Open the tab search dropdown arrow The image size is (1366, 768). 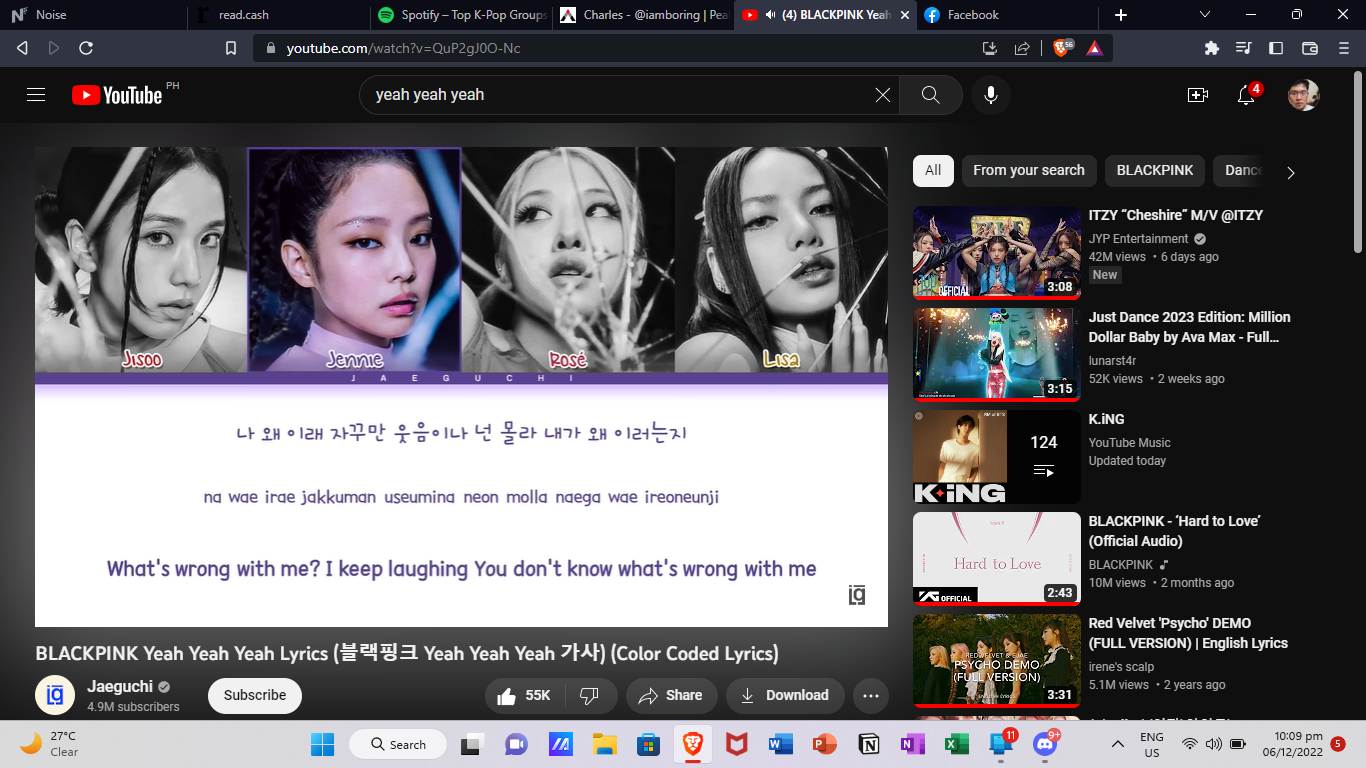point(1205,15)
